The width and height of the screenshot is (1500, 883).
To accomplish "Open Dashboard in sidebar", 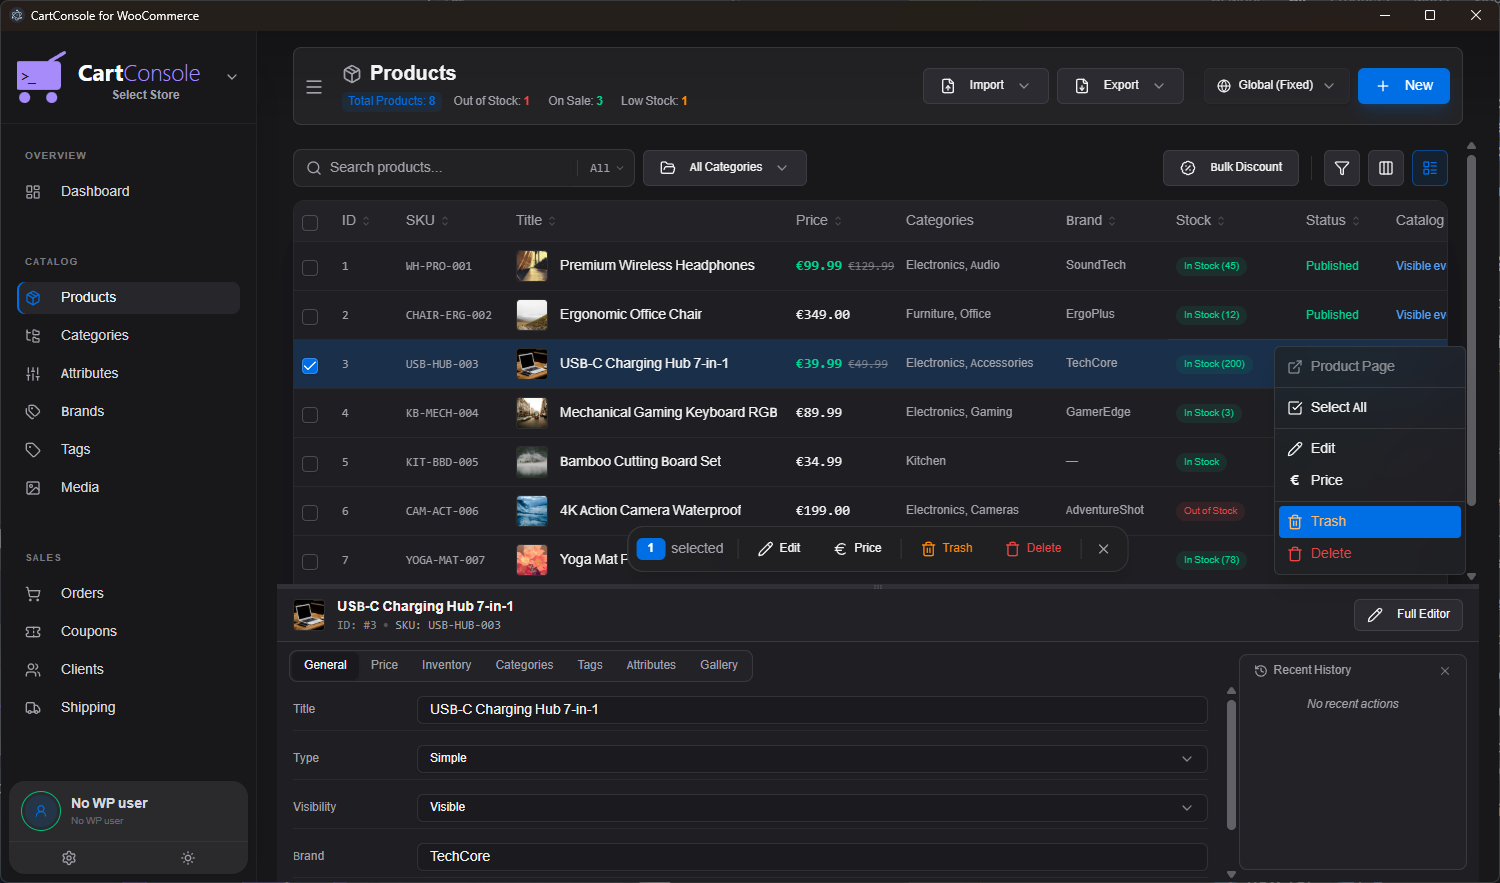I will [x=128, y=191].
